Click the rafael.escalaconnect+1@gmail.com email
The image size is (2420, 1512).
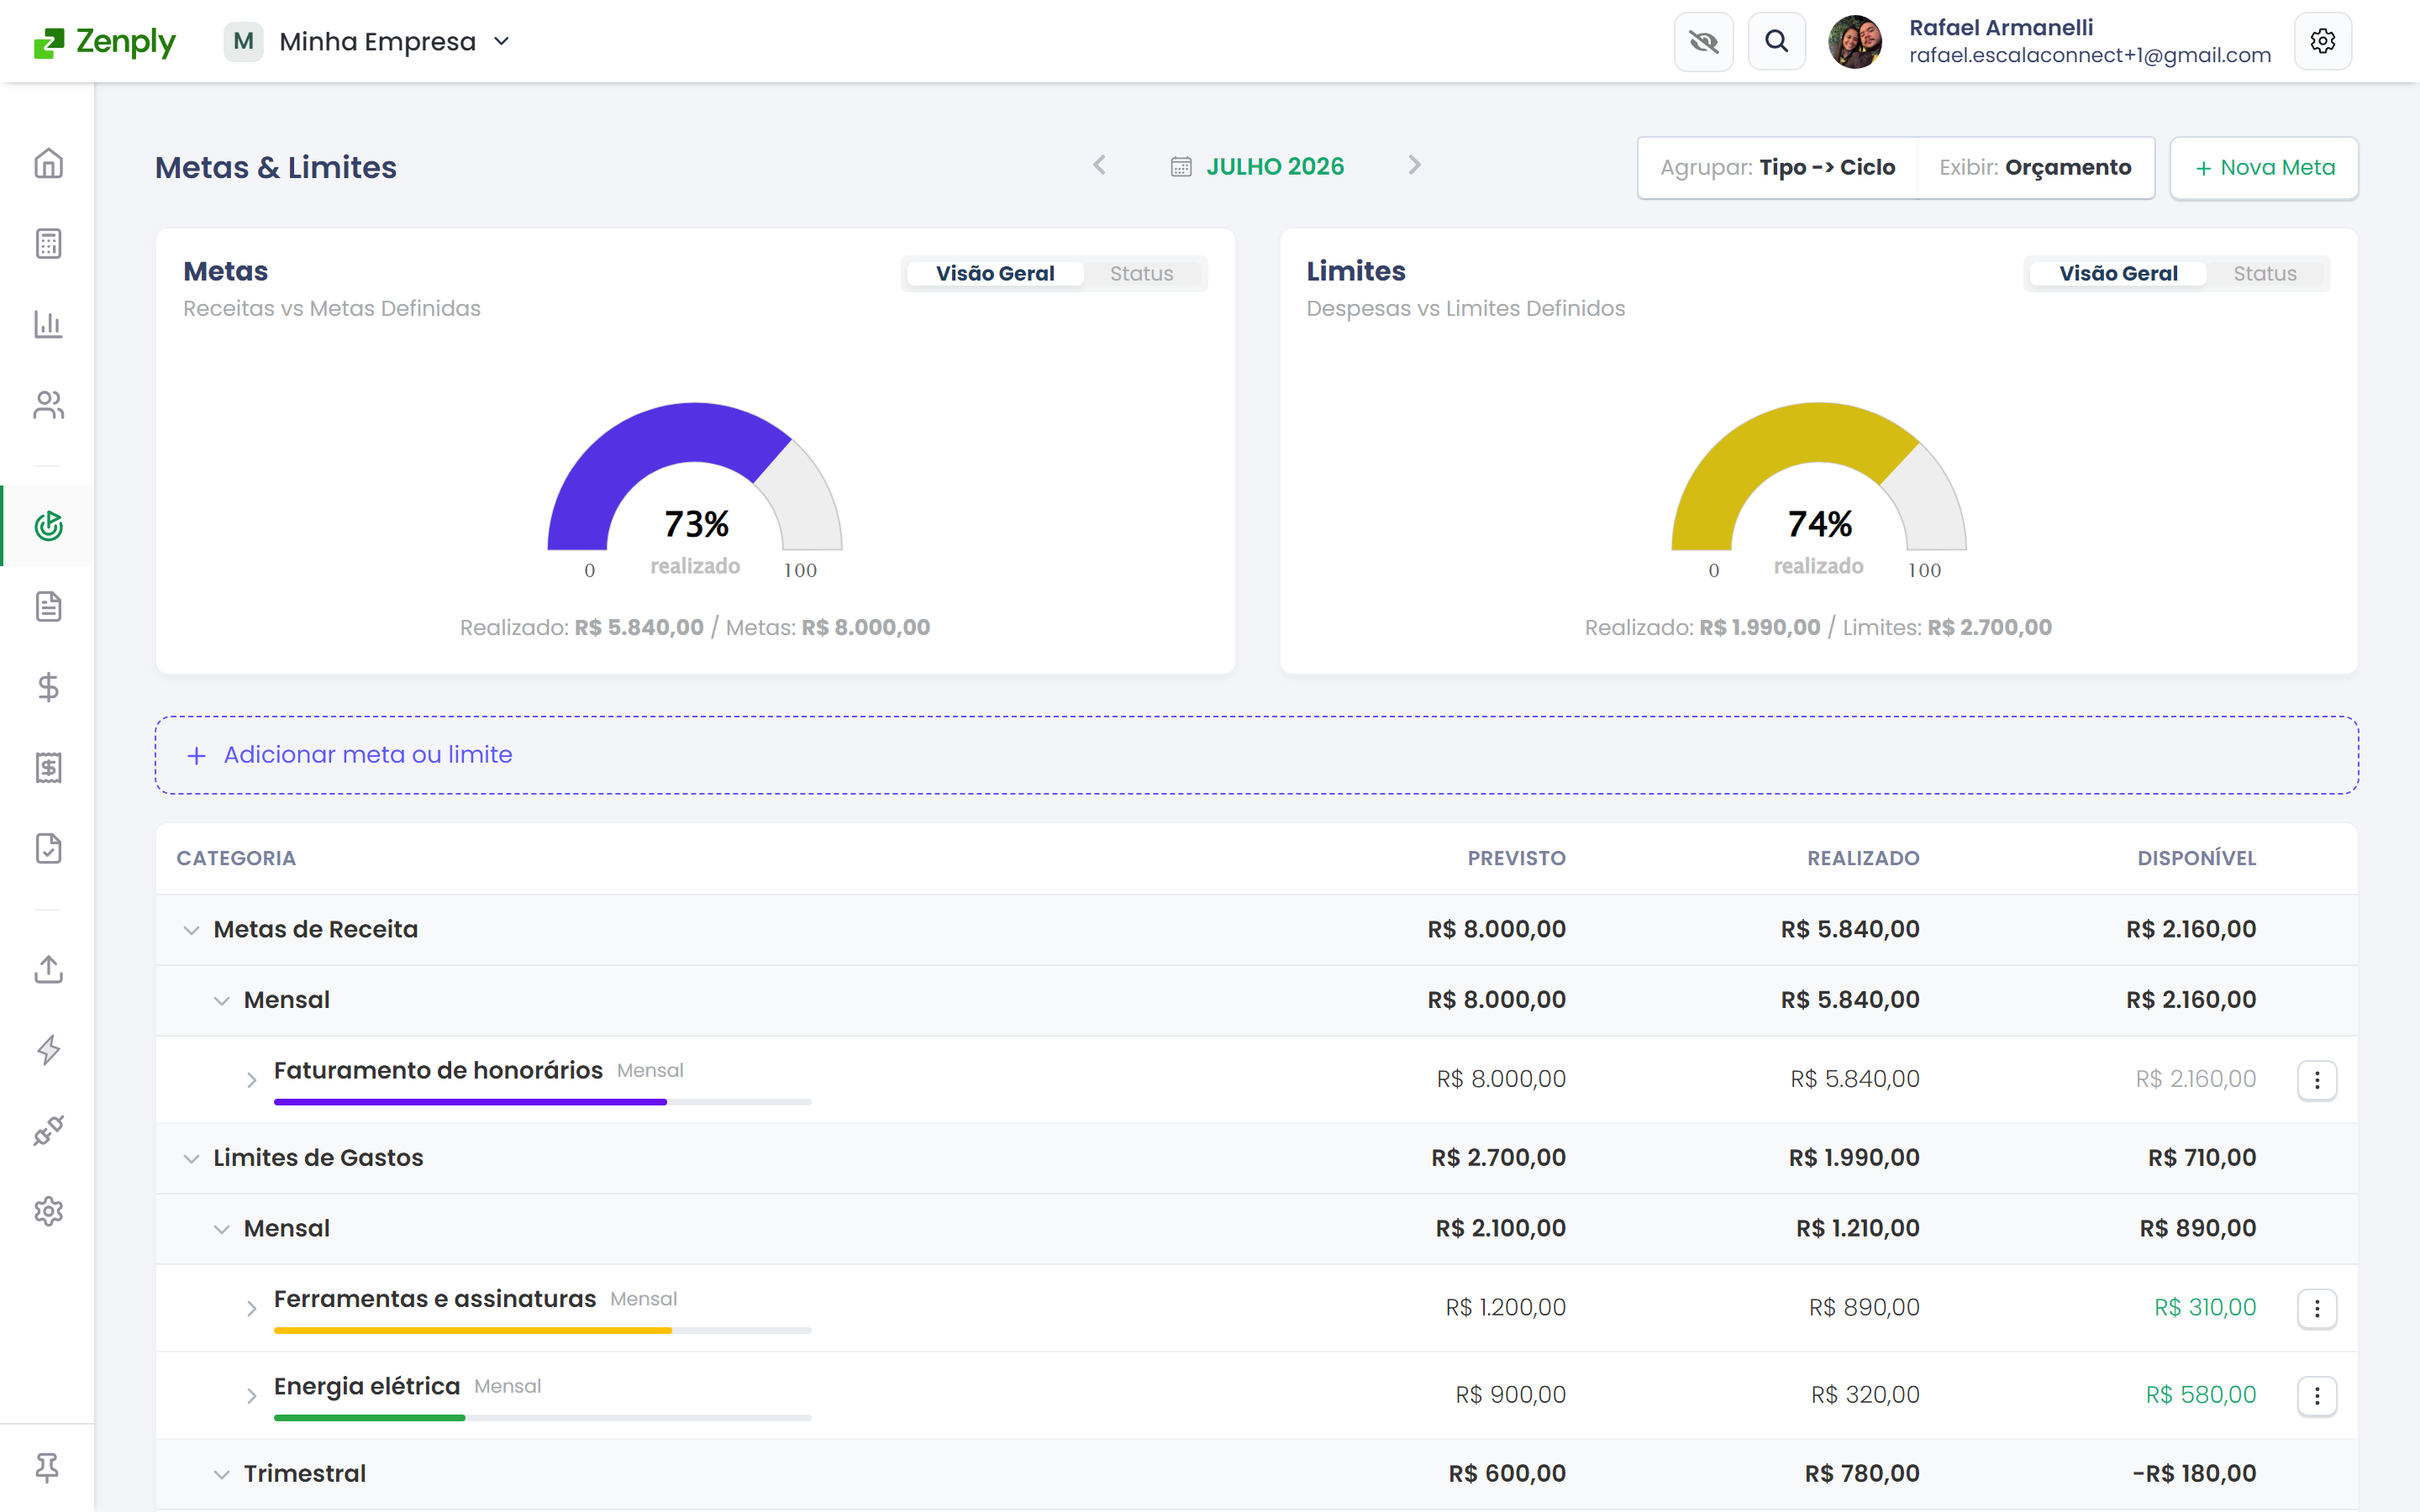click(x=2090, y=55)
